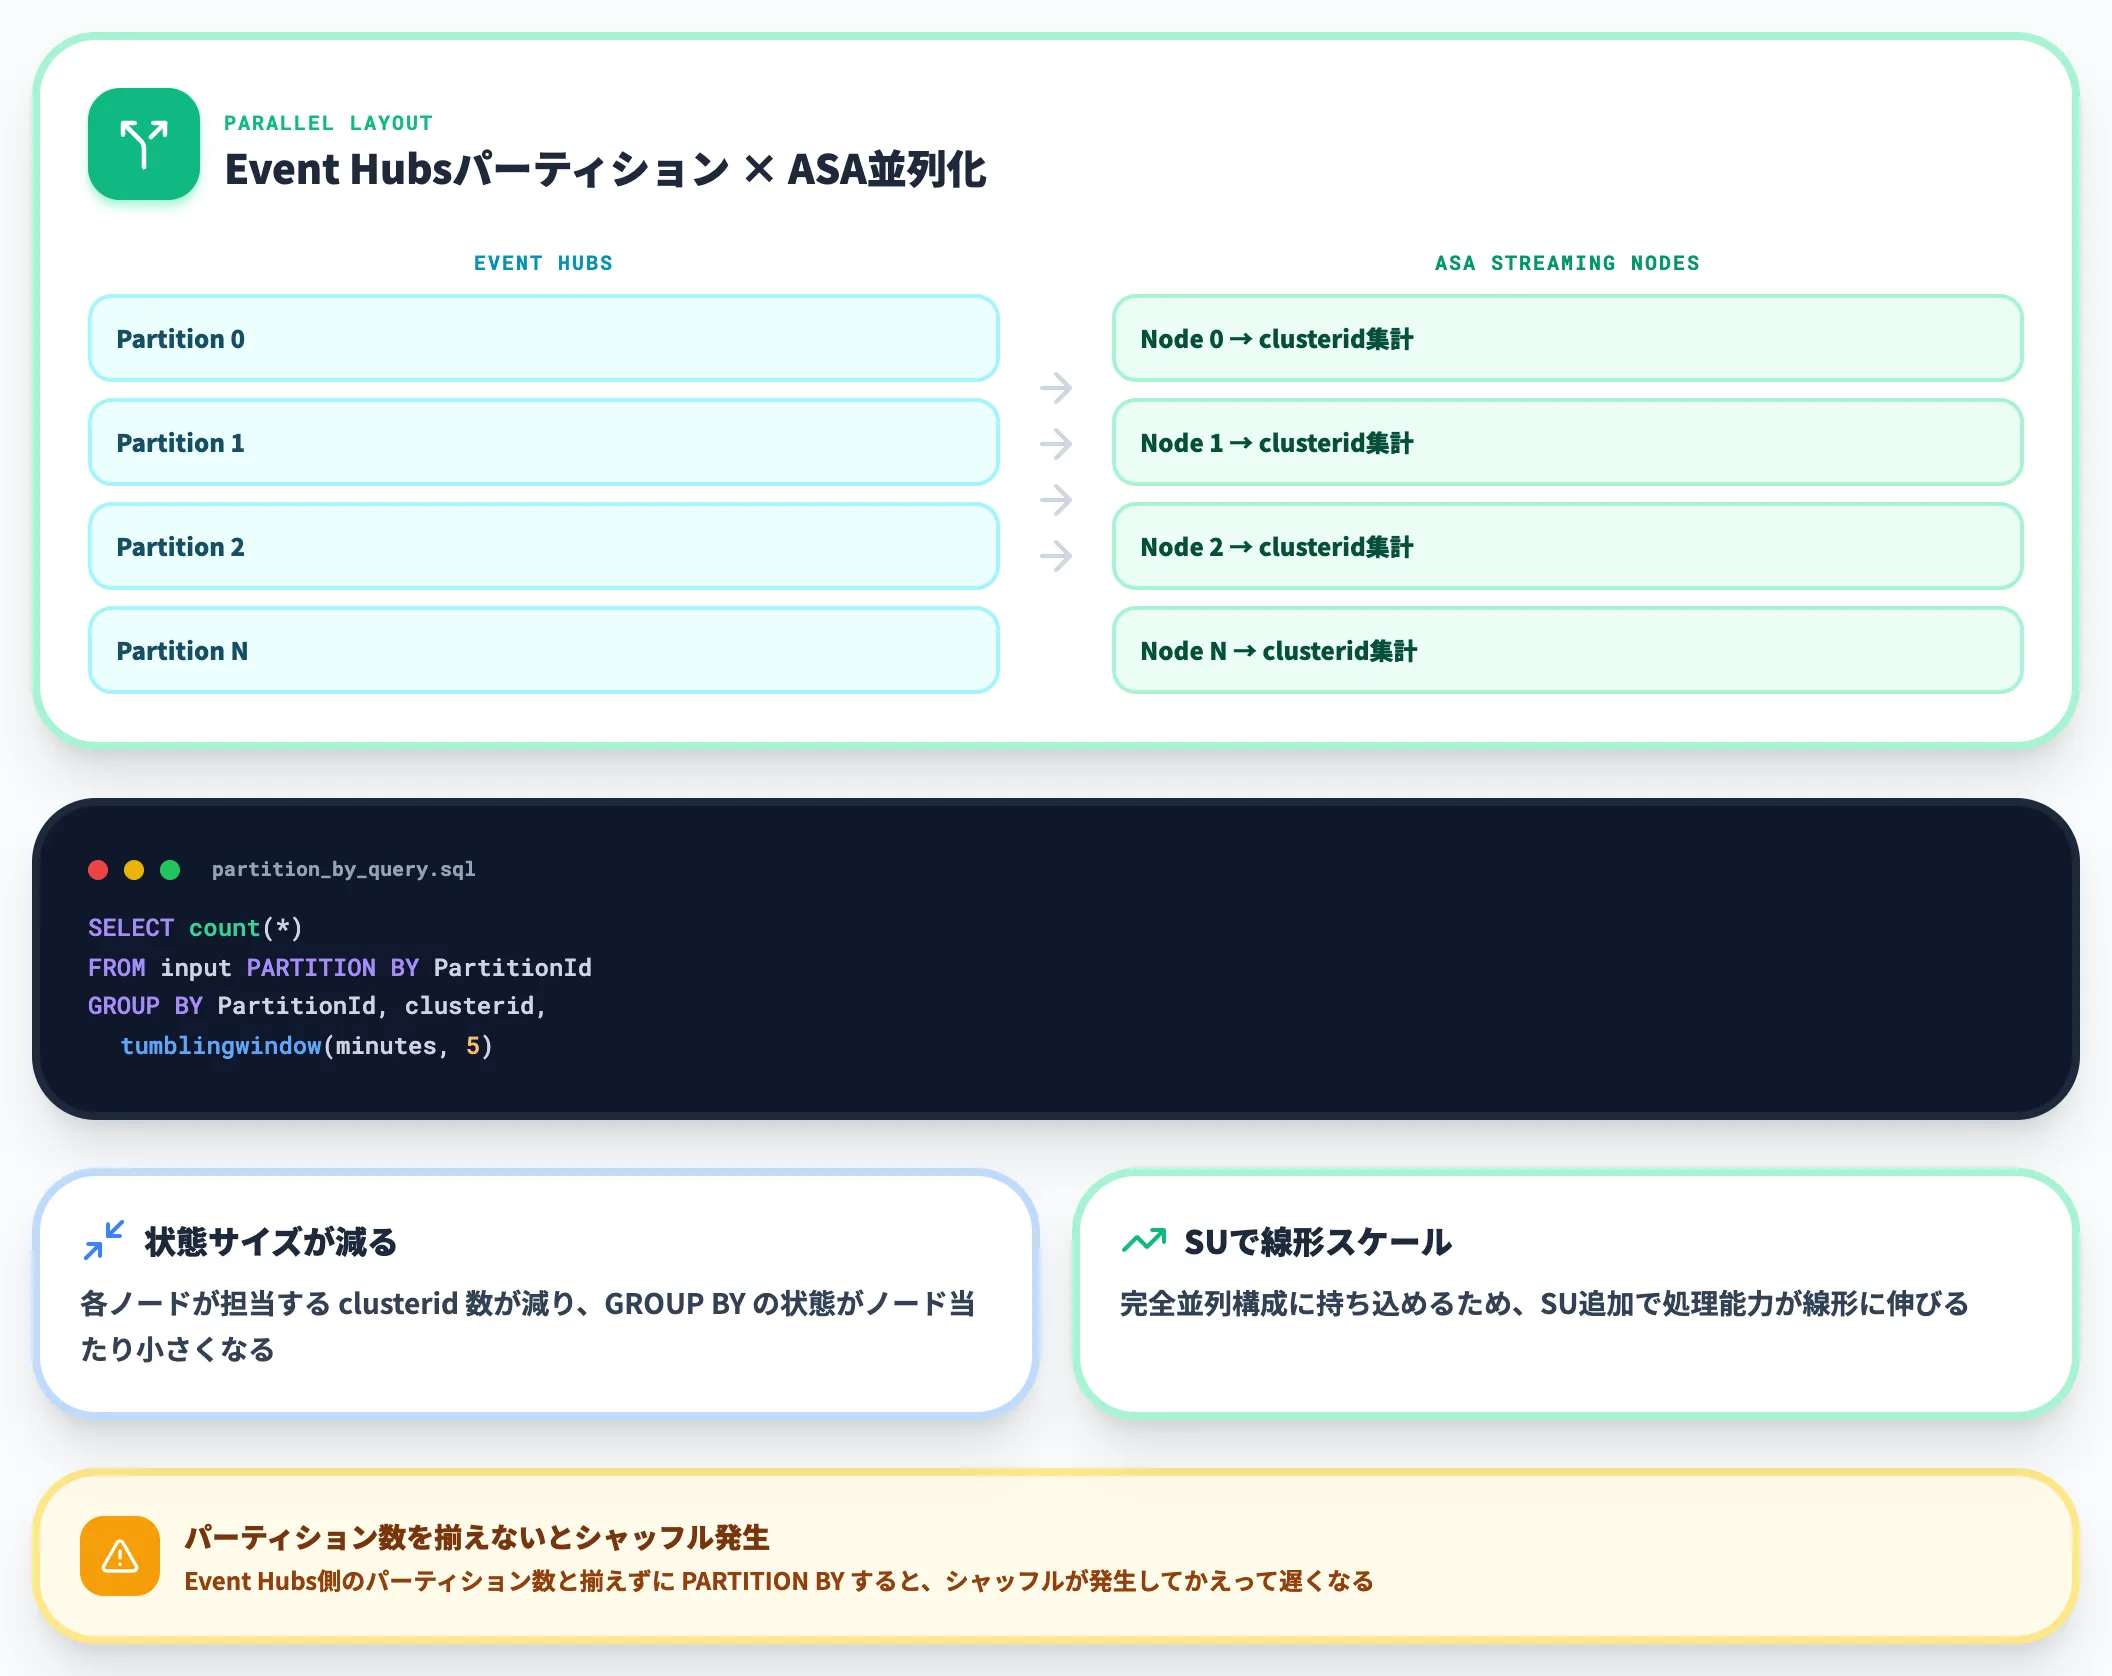Select the Node 2 clusterid集計 box
Image resolution: width=2112 pixels, height=1676 pixels.
click(1568, 546)
